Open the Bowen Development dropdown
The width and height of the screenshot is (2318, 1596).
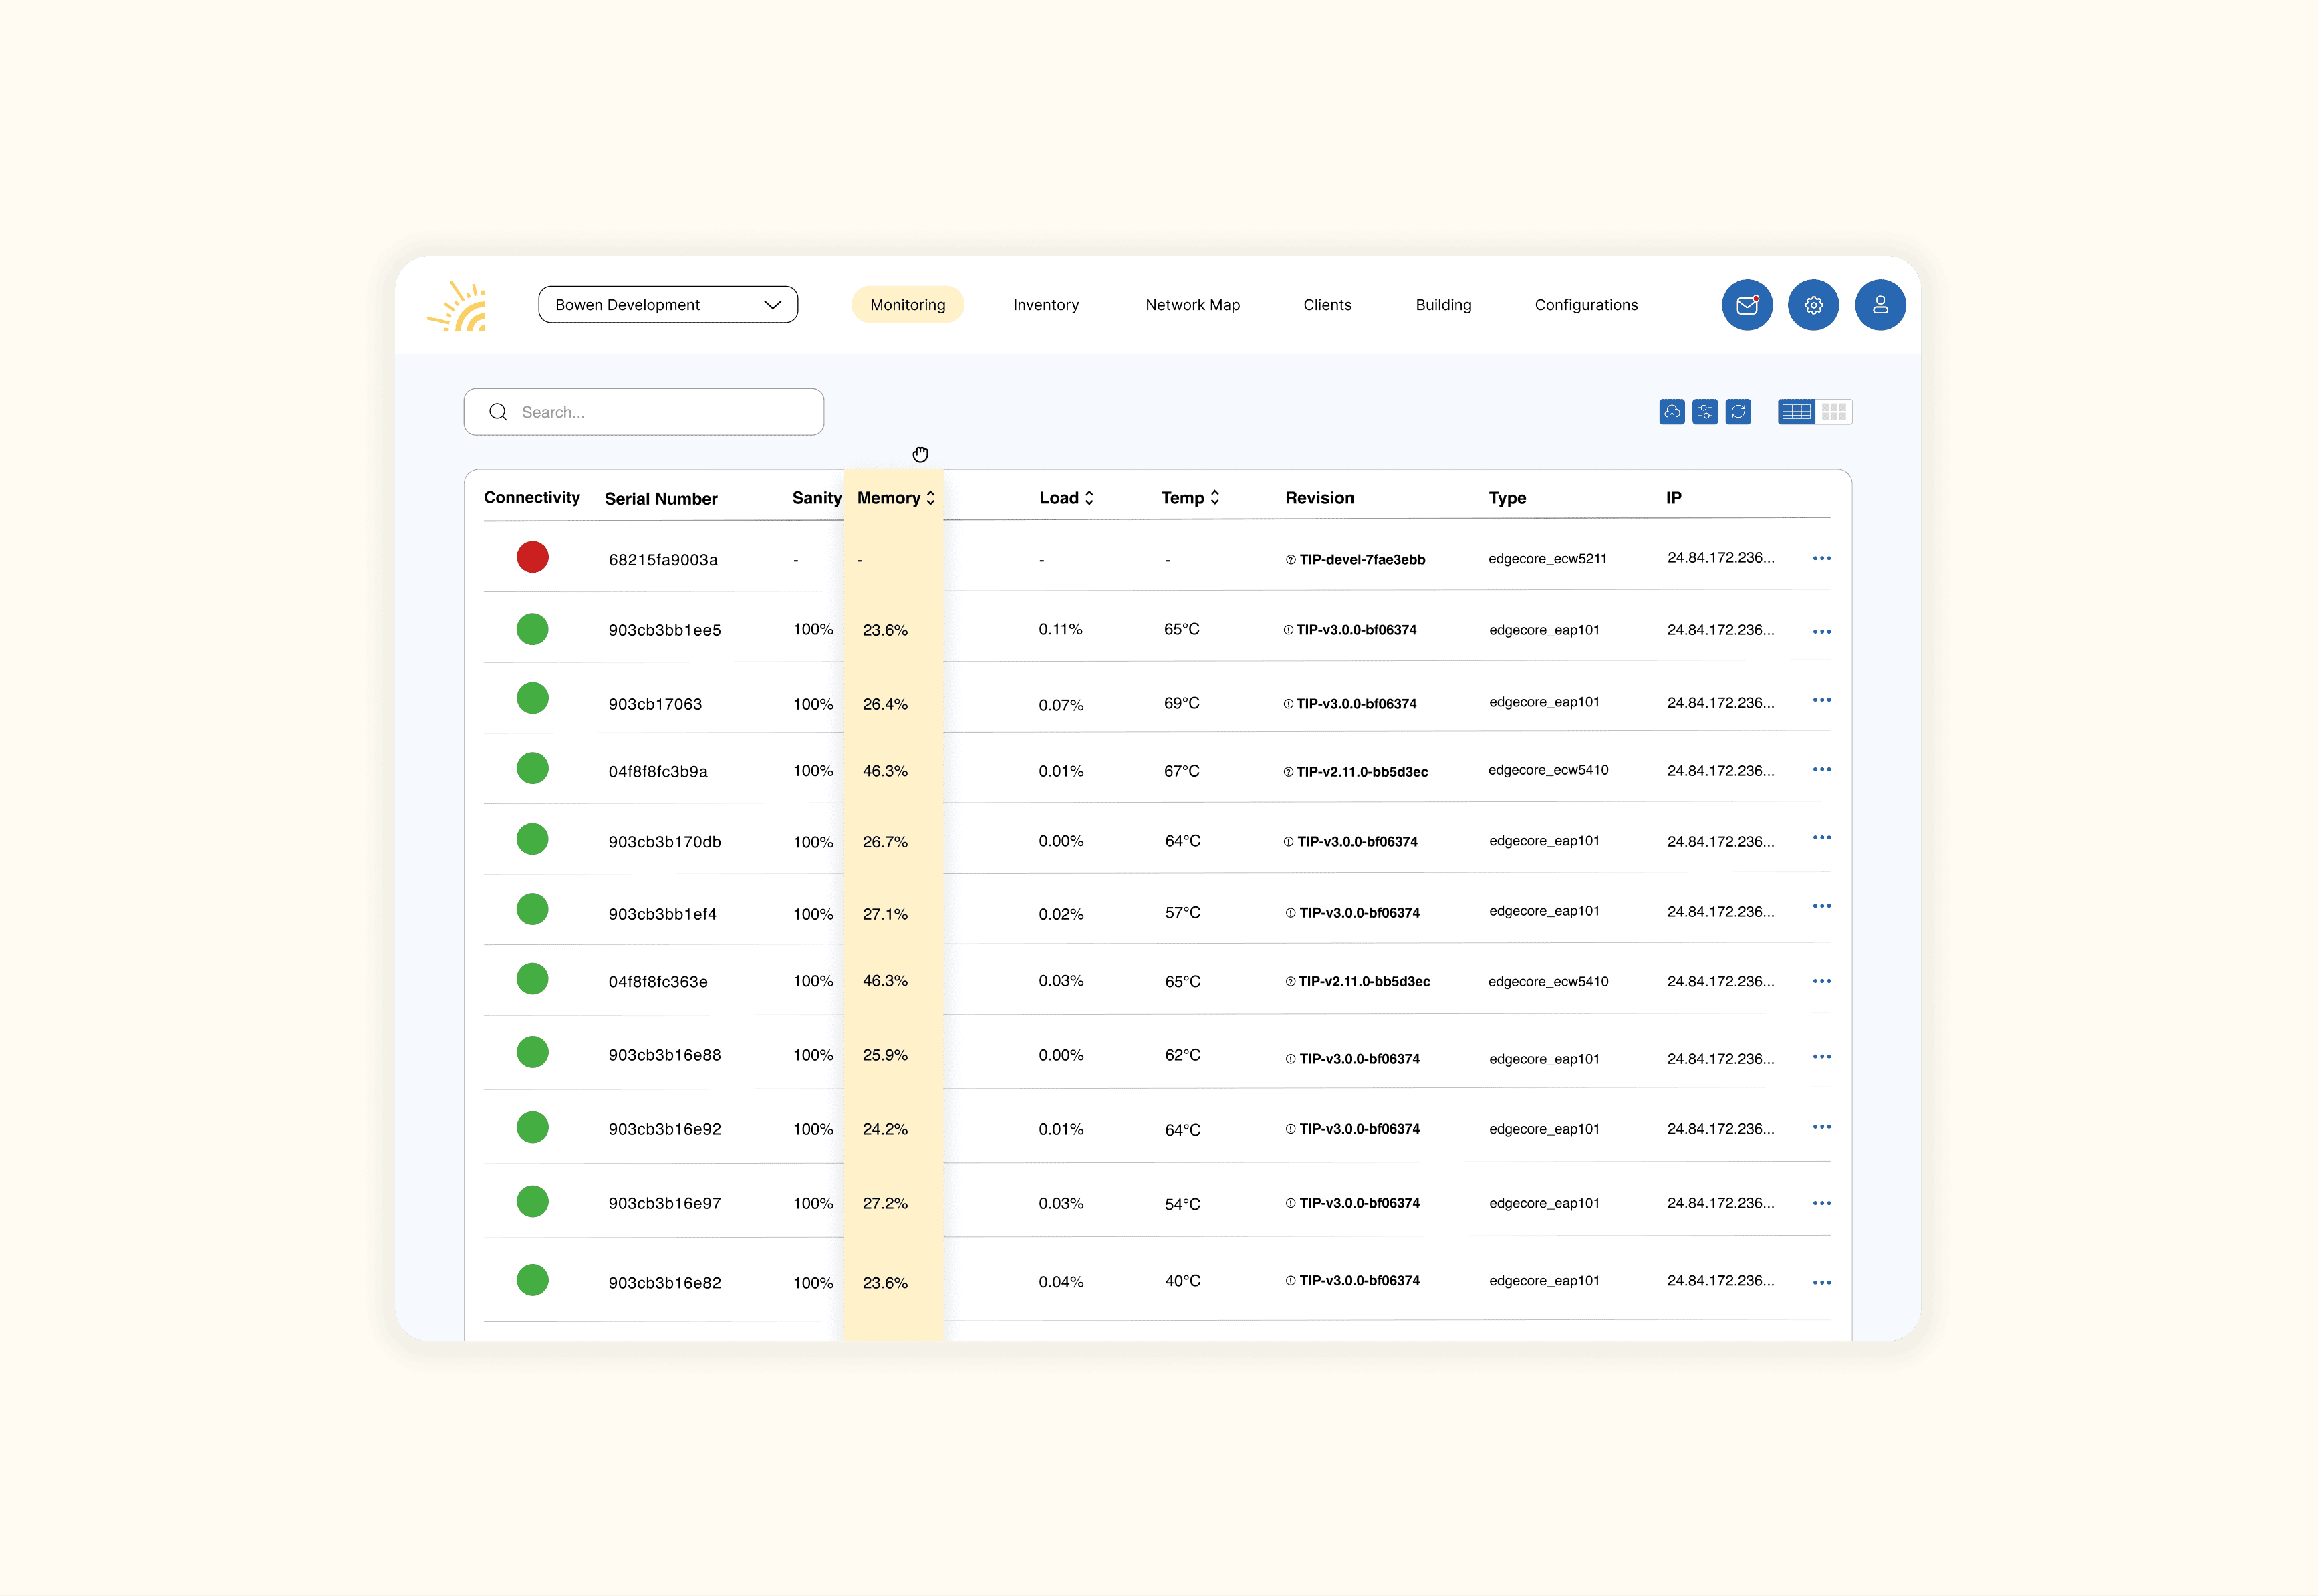pos(668,305)
